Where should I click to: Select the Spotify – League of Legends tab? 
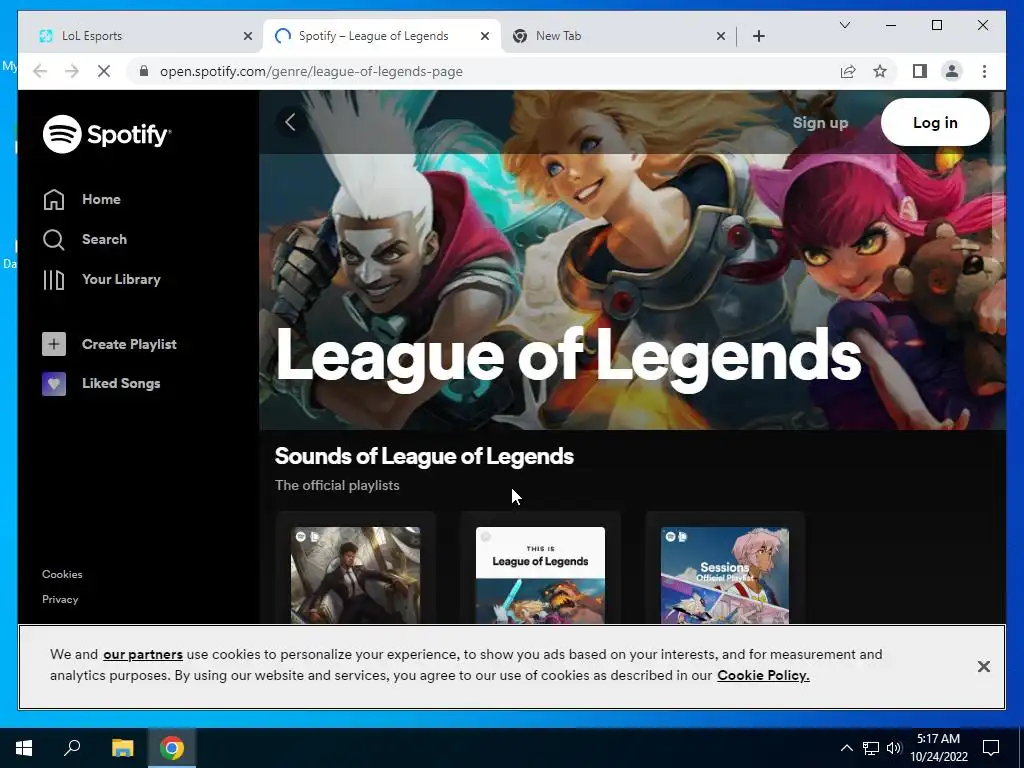click(x=382, y=36)
